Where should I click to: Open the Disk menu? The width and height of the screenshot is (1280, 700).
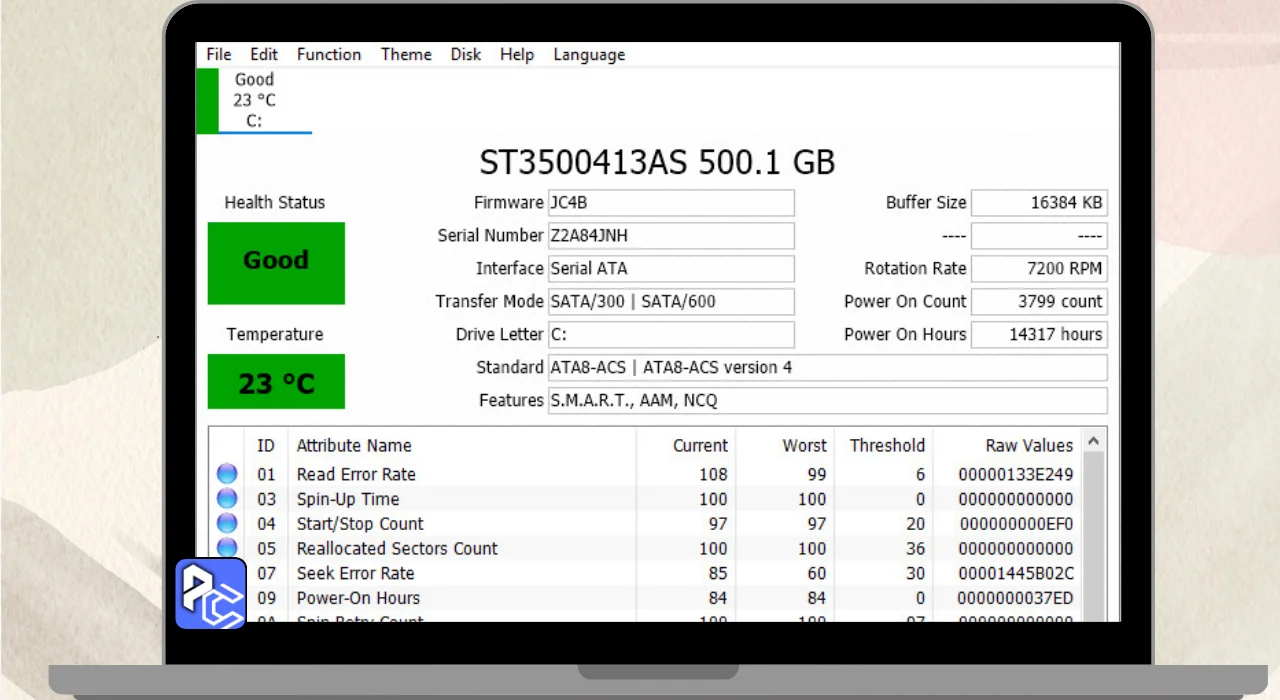[x=465, y=55]
